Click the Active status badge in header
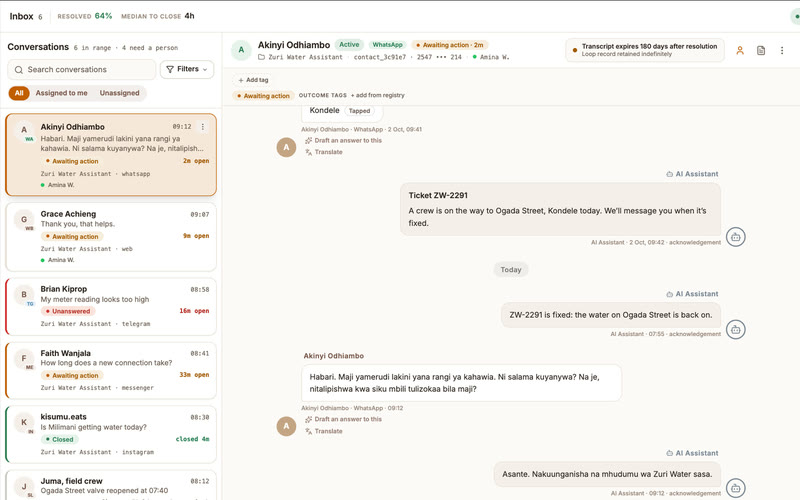This screenshot has height=500, width=800. 349,45
